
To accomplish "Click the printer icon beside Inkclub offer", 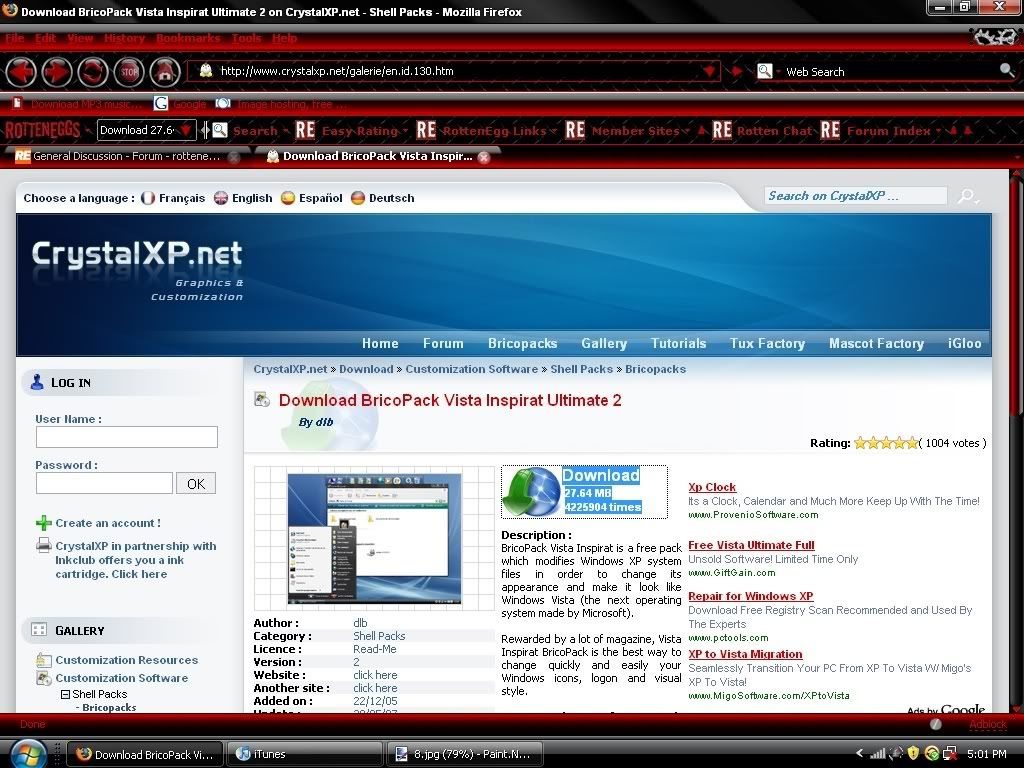I will (44, 545).
